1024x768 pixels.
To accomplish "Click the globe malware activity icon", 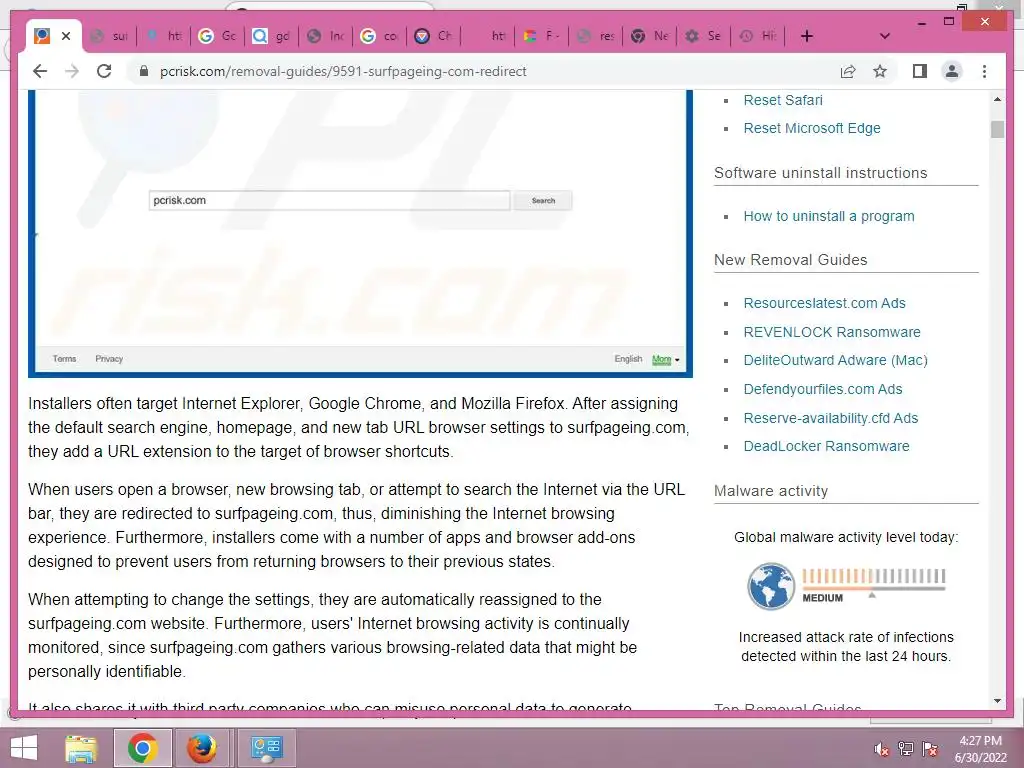I will click(771, 586).
